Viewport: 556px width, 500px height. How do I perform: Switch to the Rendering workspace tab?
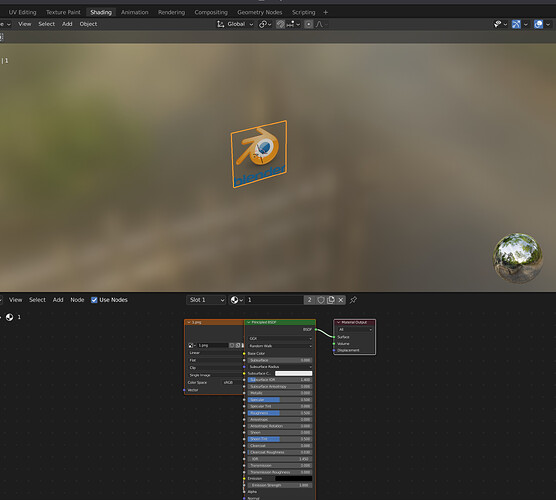tap(171, 12)
